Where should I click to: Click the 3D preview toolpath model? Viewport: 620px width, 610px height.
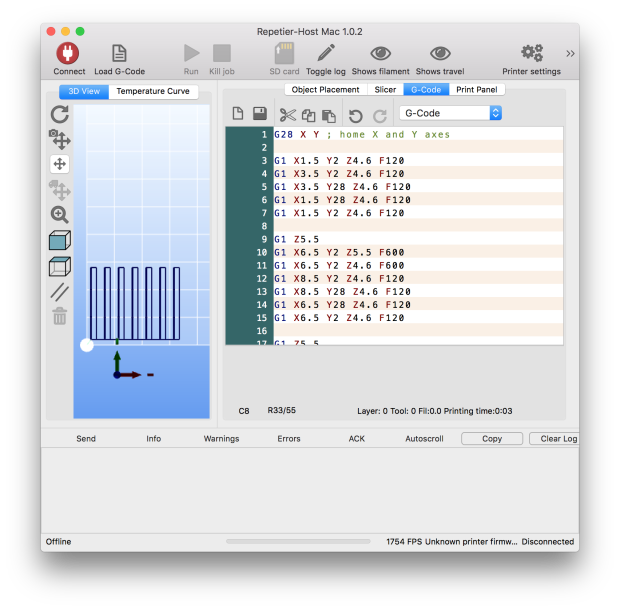point(135,303)
